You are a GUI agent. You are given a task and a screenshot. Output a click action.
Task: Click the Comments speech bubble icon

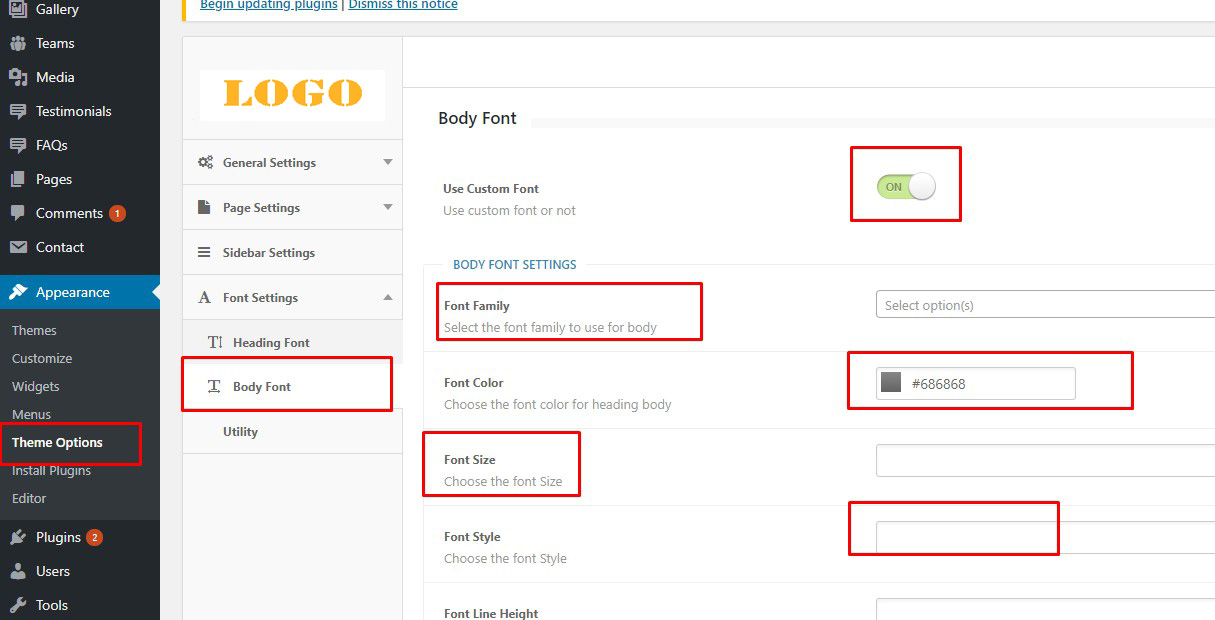tap(18, 213)
